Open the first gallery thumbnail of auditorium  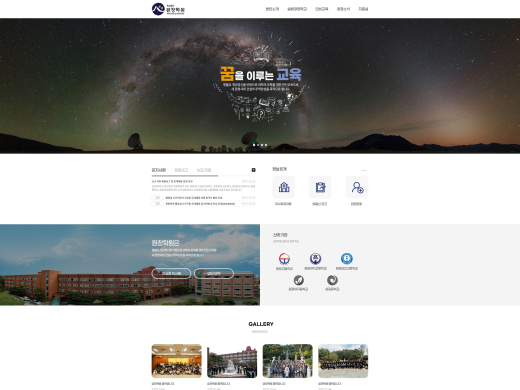pyautogui.click(x=177, y=361)
